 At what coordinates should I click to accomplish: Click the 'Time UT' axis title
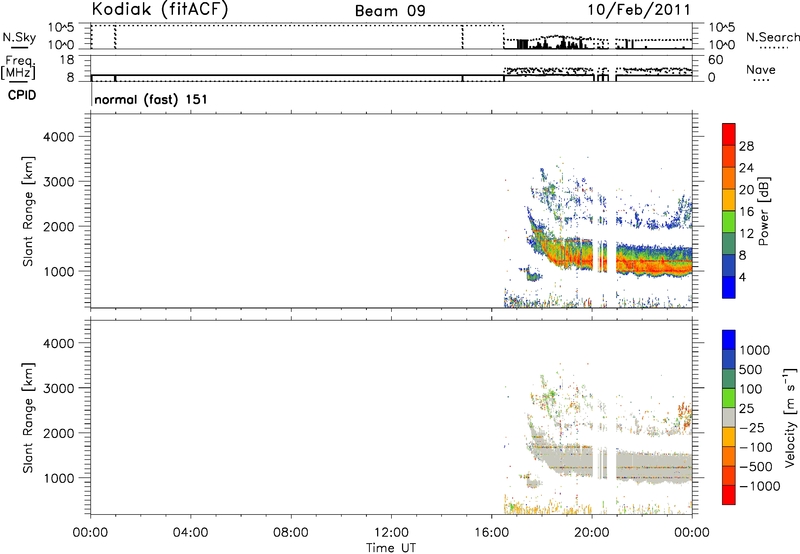click(391, 548)
